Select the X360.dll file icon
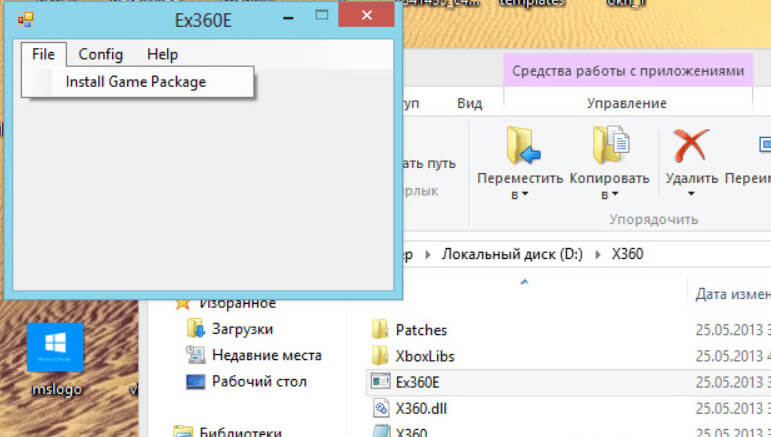 [x=381, y=408]
